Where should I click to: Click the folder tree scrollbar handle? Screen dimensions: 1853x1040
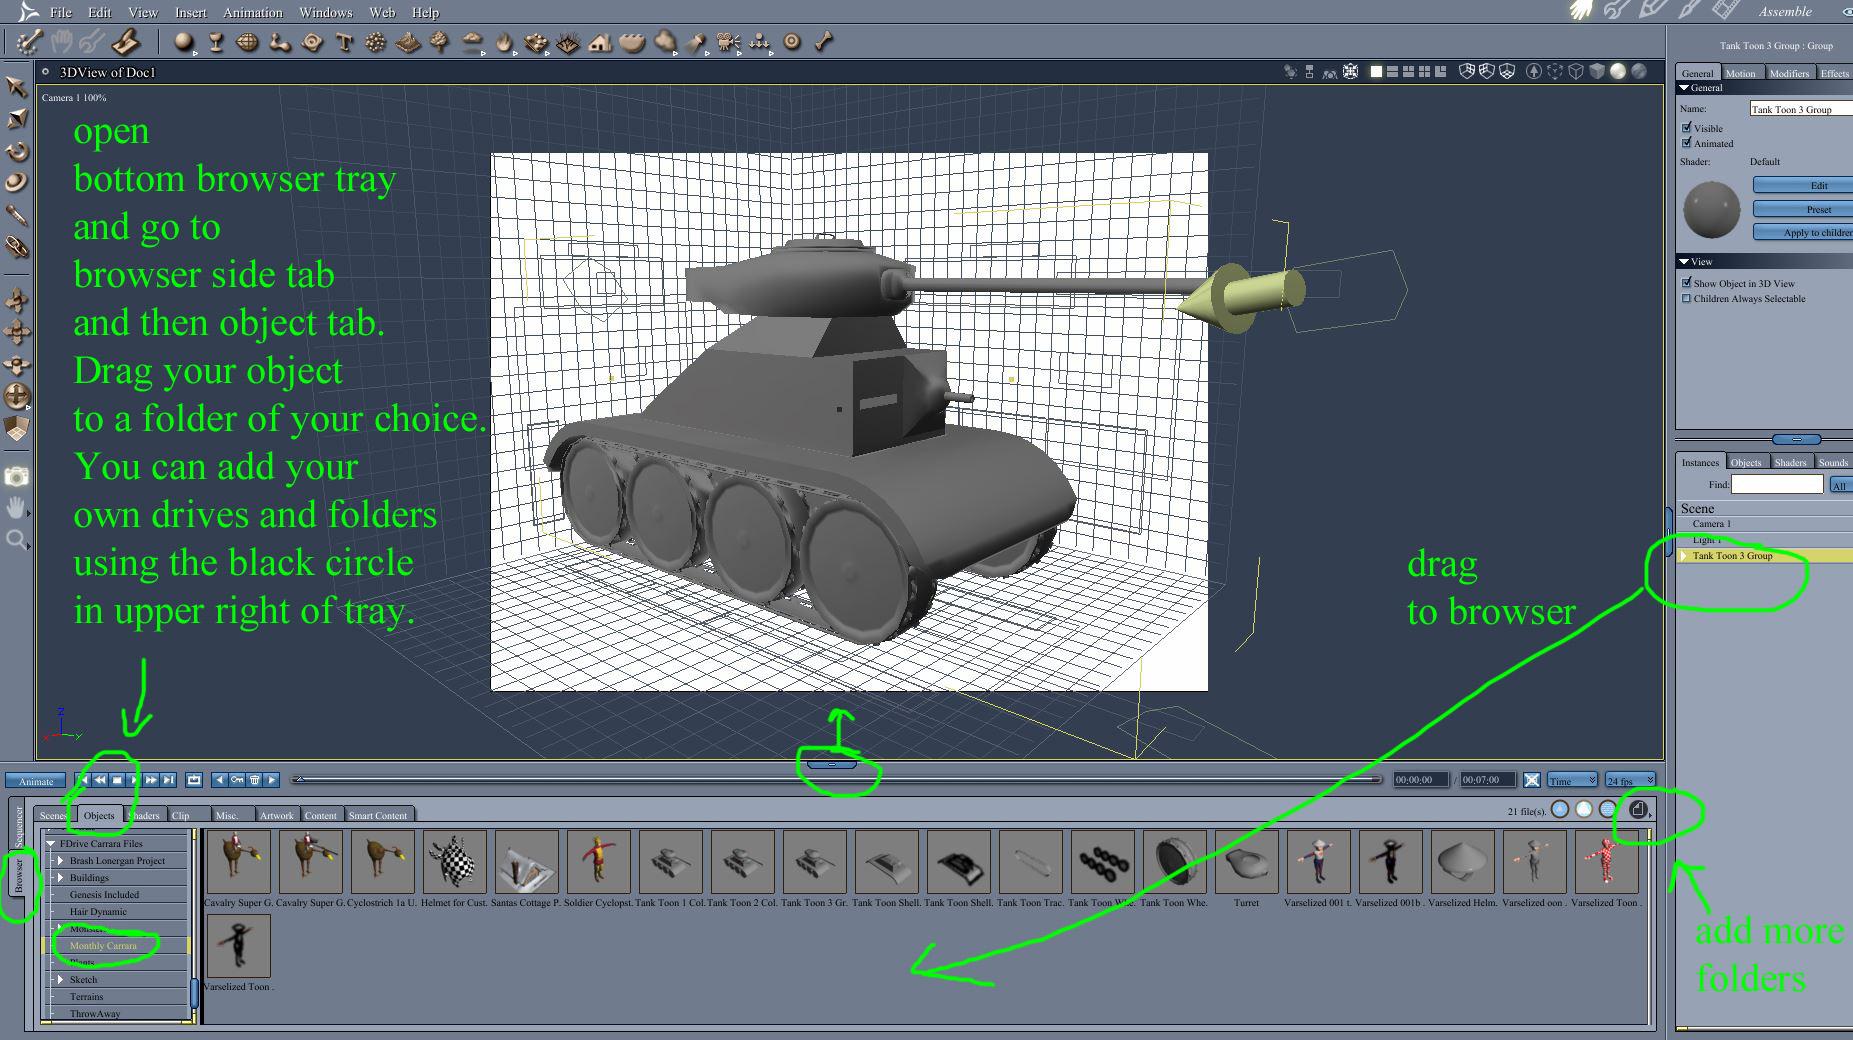(193, 992)
